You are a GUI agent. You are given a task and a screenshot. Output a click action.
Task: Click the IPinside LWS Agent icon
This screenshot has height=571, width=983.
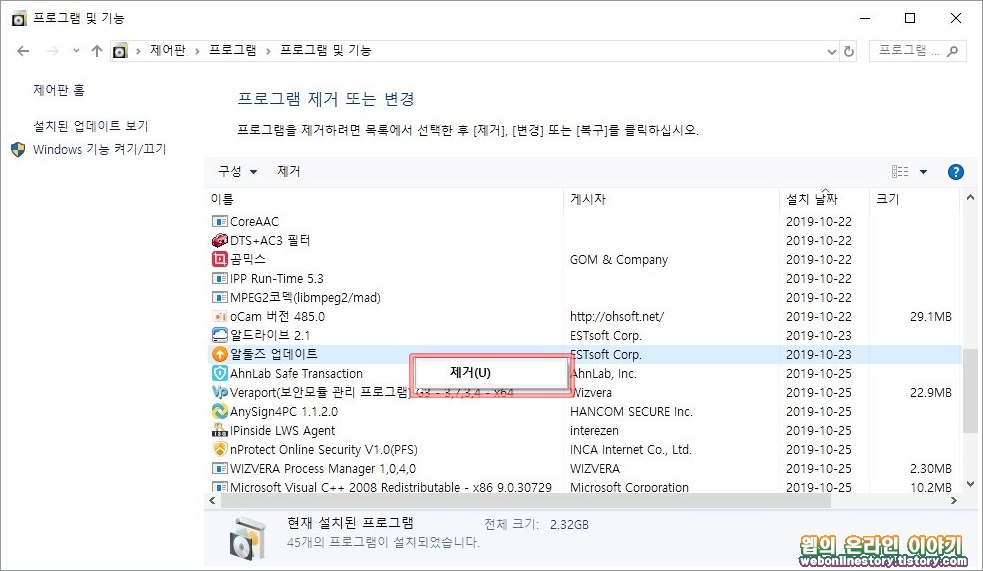tap(219, 431)
